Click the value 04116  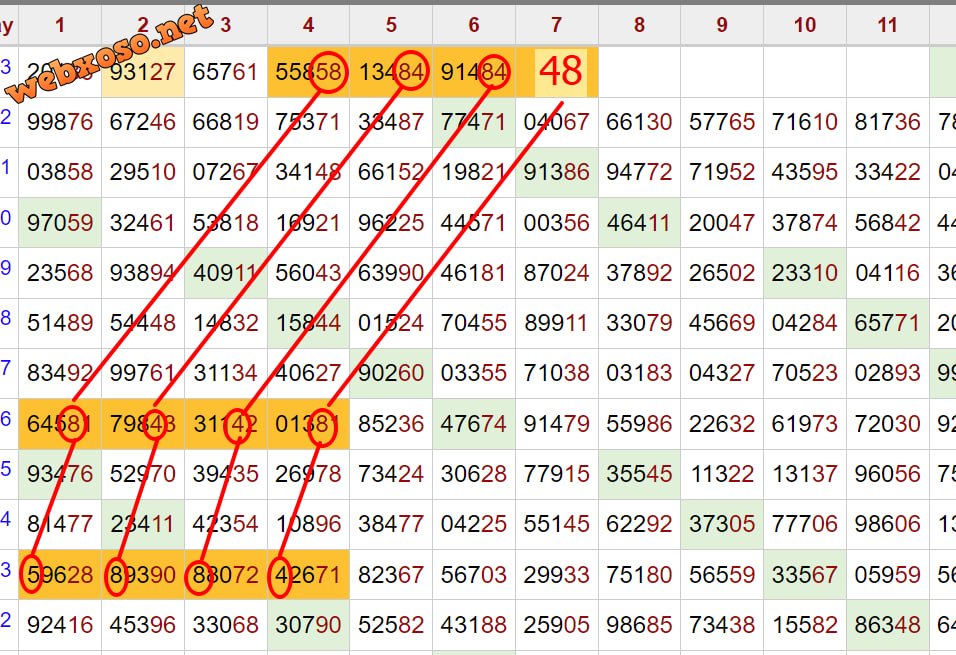(887, 273)
